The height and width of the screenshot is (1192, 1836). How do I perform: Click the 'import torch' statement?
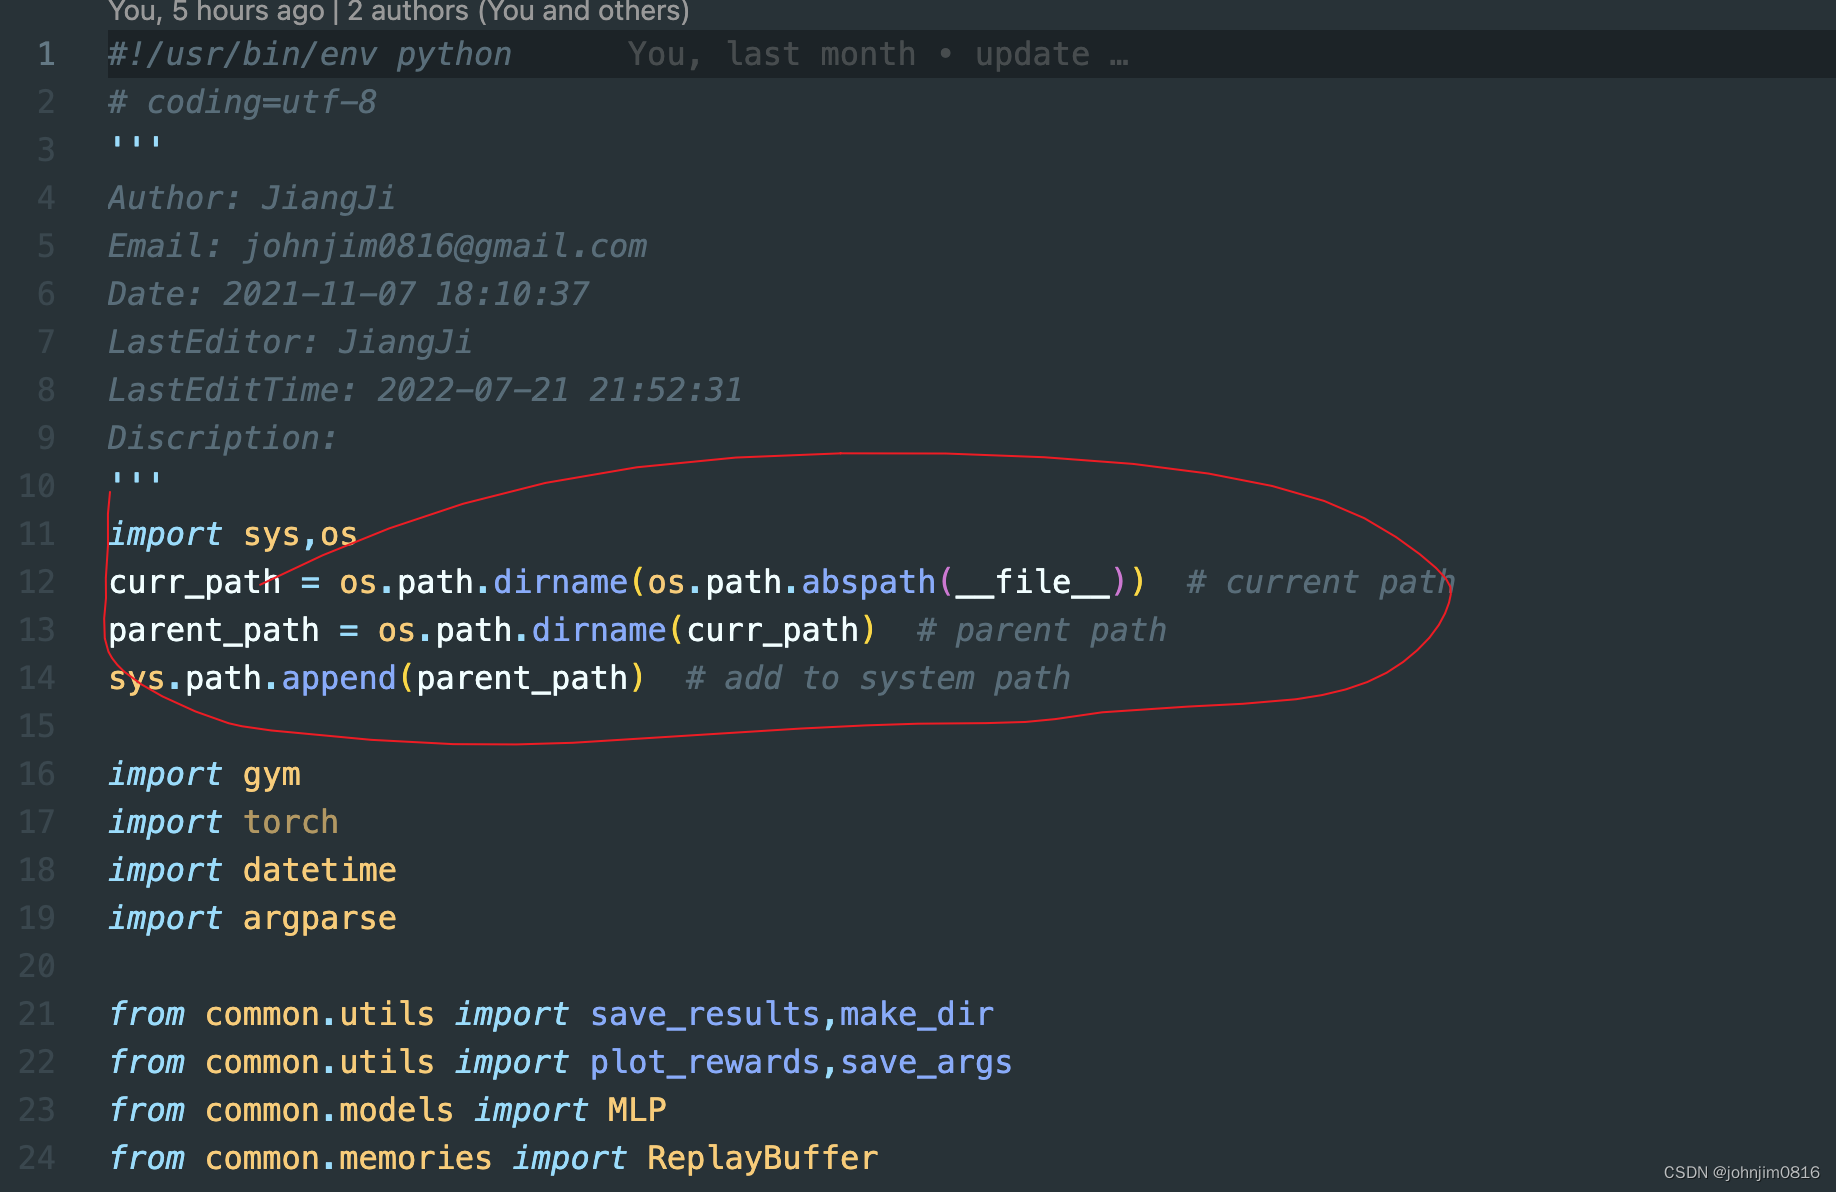222,822
